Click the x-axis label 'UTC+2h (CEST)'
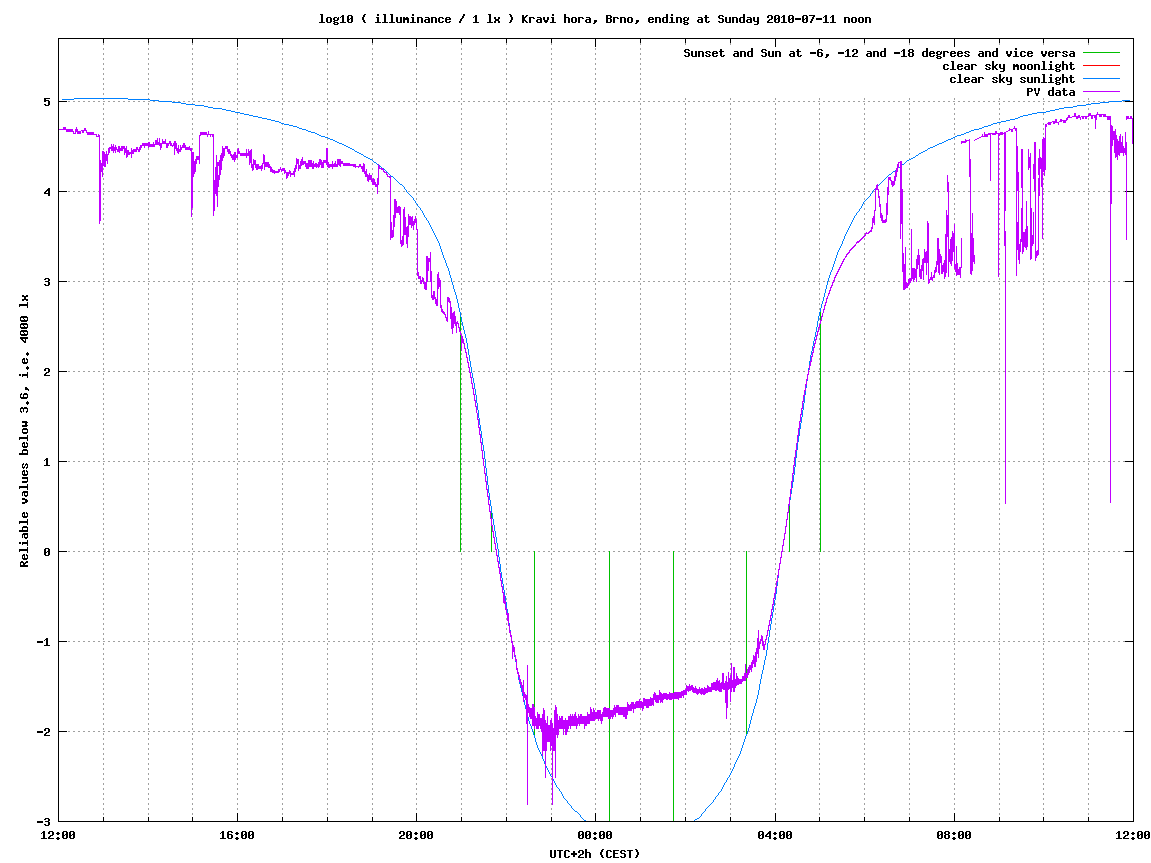 595,853
